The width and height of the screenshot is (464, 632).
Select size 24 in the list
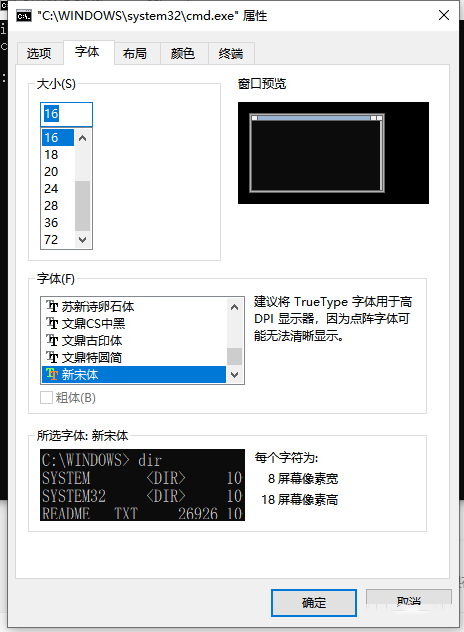tap(58, 189)
